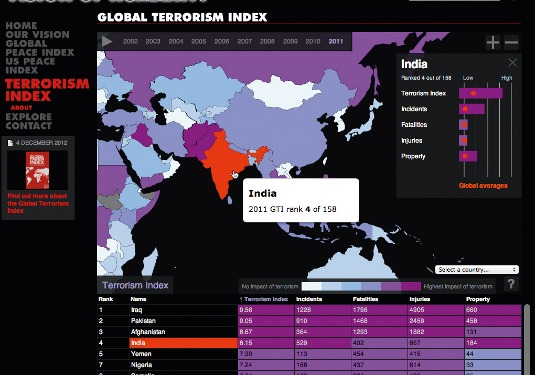Viewport: 535px width, 375px height.
Task: Select year 2002 on timeline
Action: pos(130,41)
